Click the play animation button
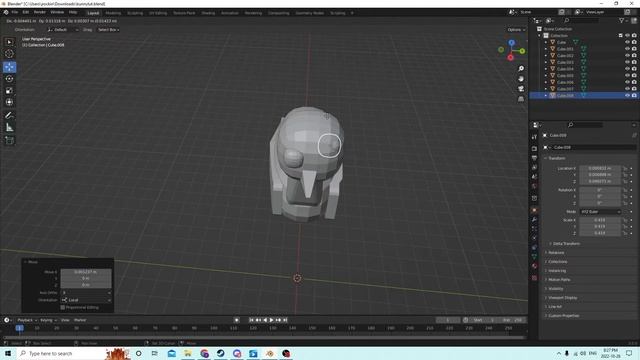The height and width of the screenshot is (360, 640). tap(271, 320)
